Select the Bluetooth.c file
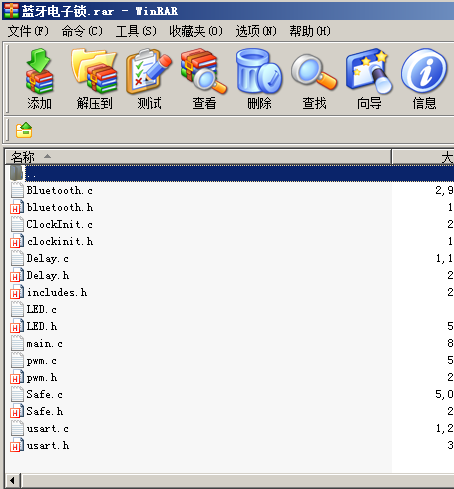454x489 pixels. point(59,190)
